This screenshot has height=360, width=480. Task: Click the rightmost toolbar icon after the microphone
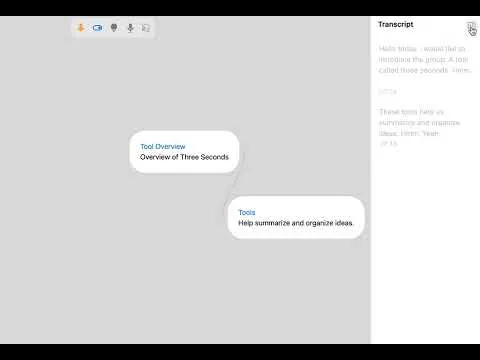pyautogui.click(x=146, y=28)
